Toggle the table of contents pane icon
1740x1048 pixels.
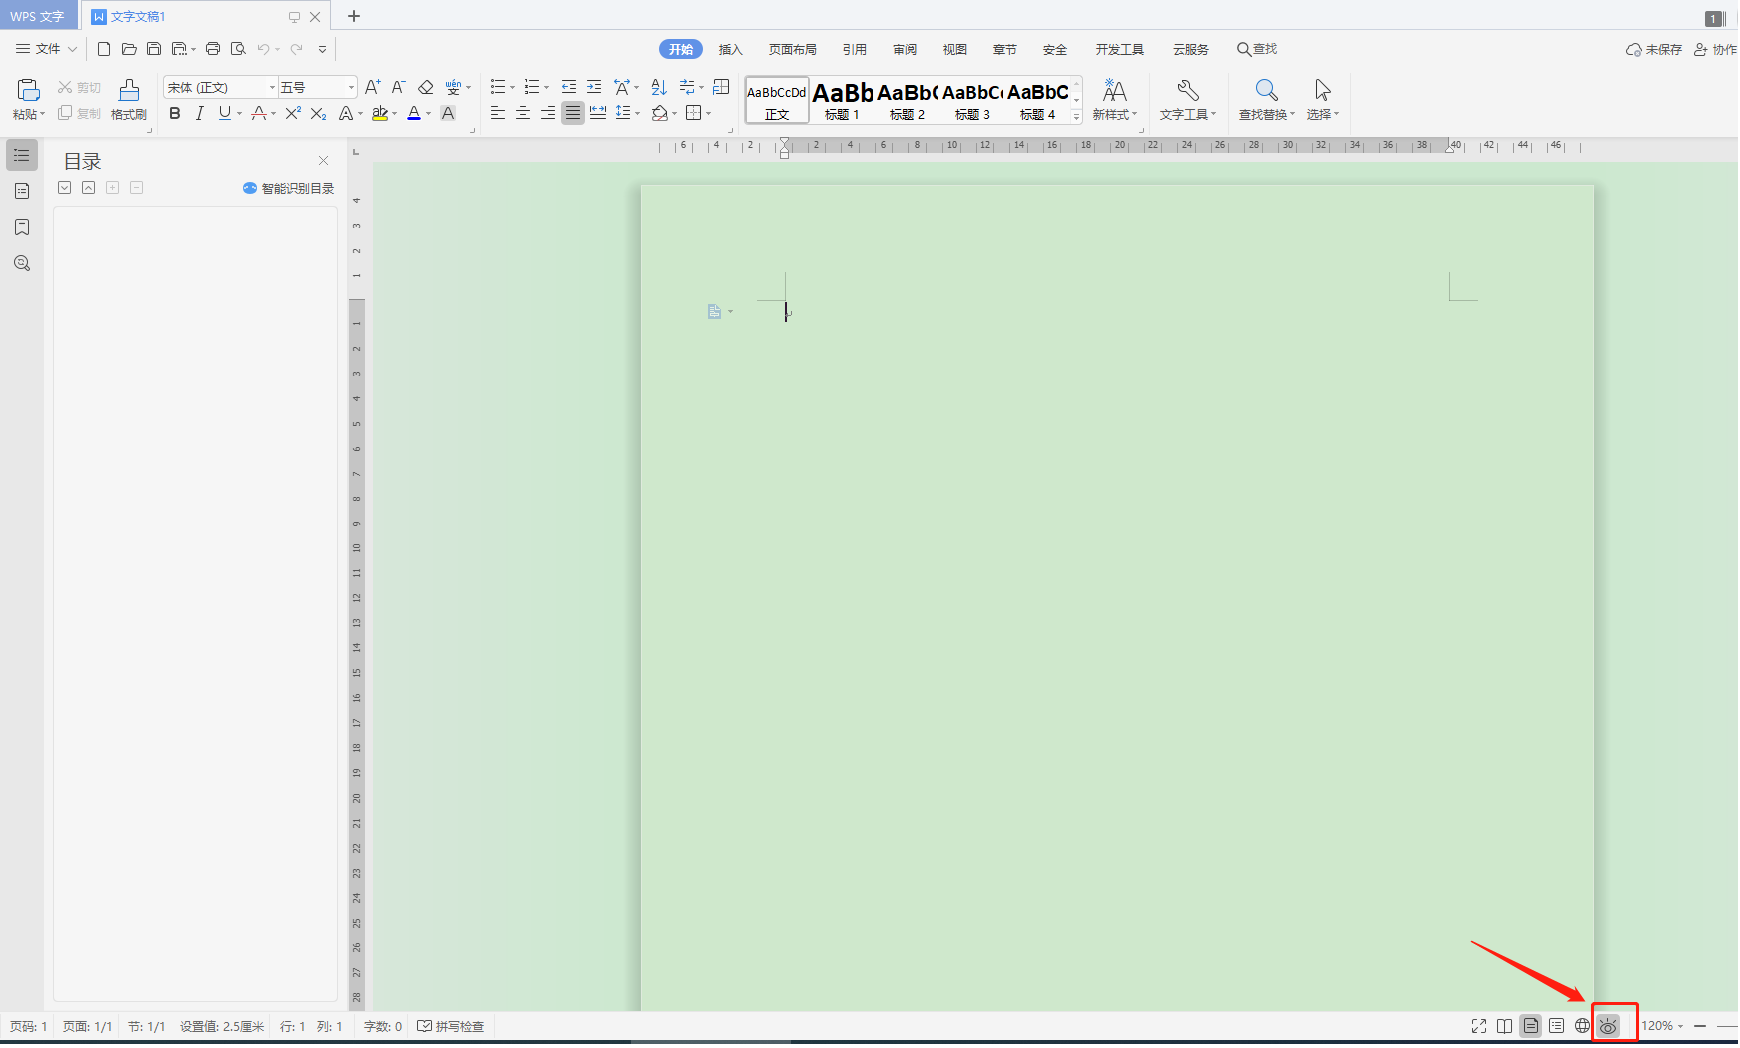22,155
